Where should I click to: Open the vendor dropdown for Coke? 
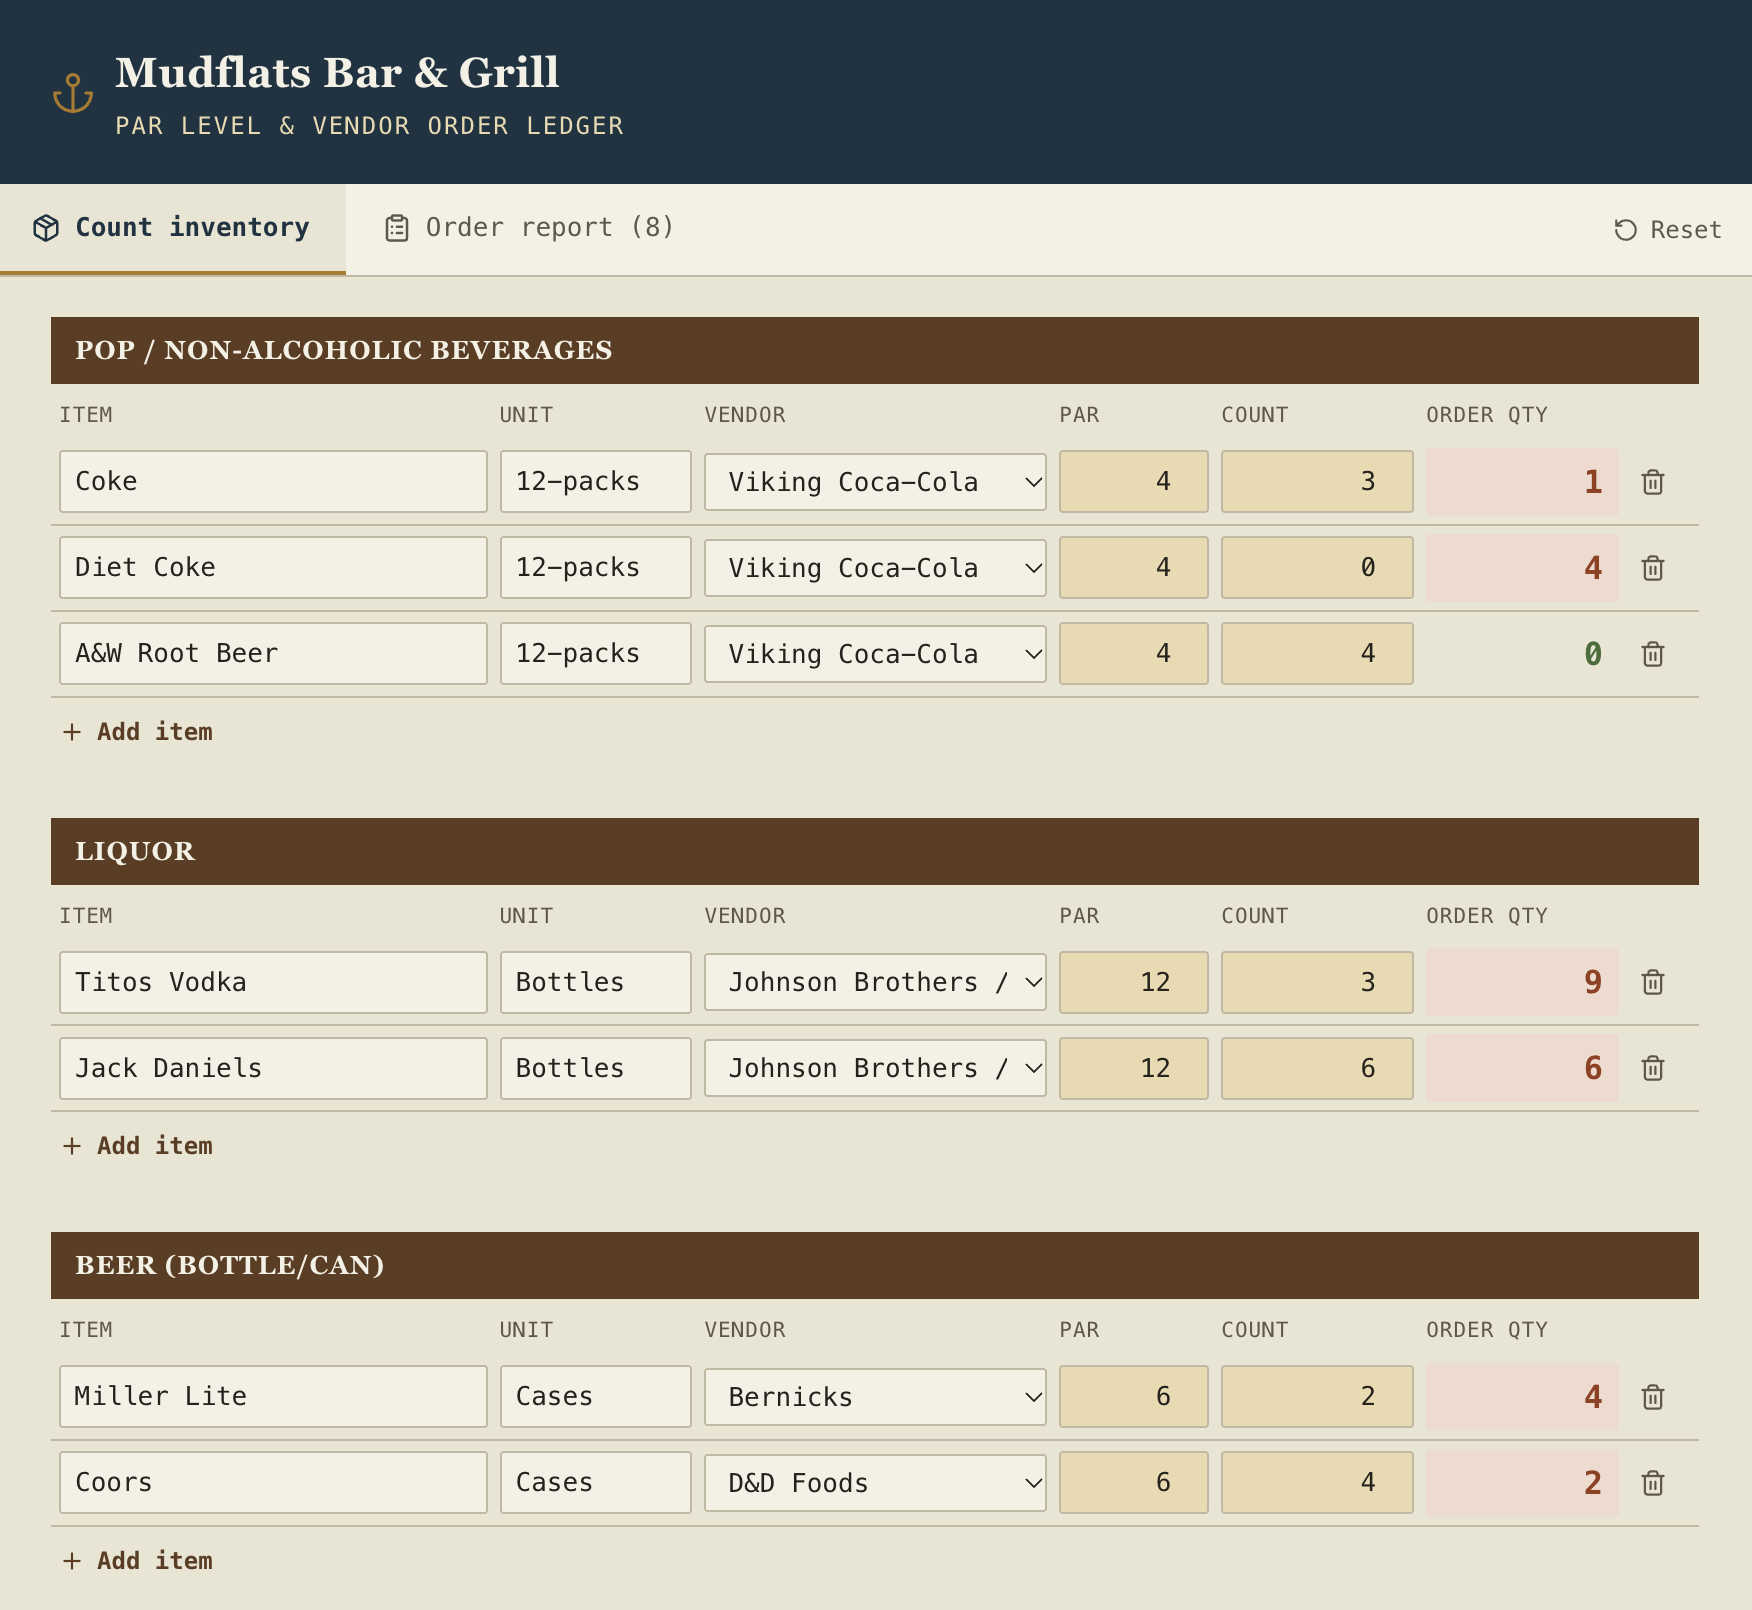[x=875, y=482]
